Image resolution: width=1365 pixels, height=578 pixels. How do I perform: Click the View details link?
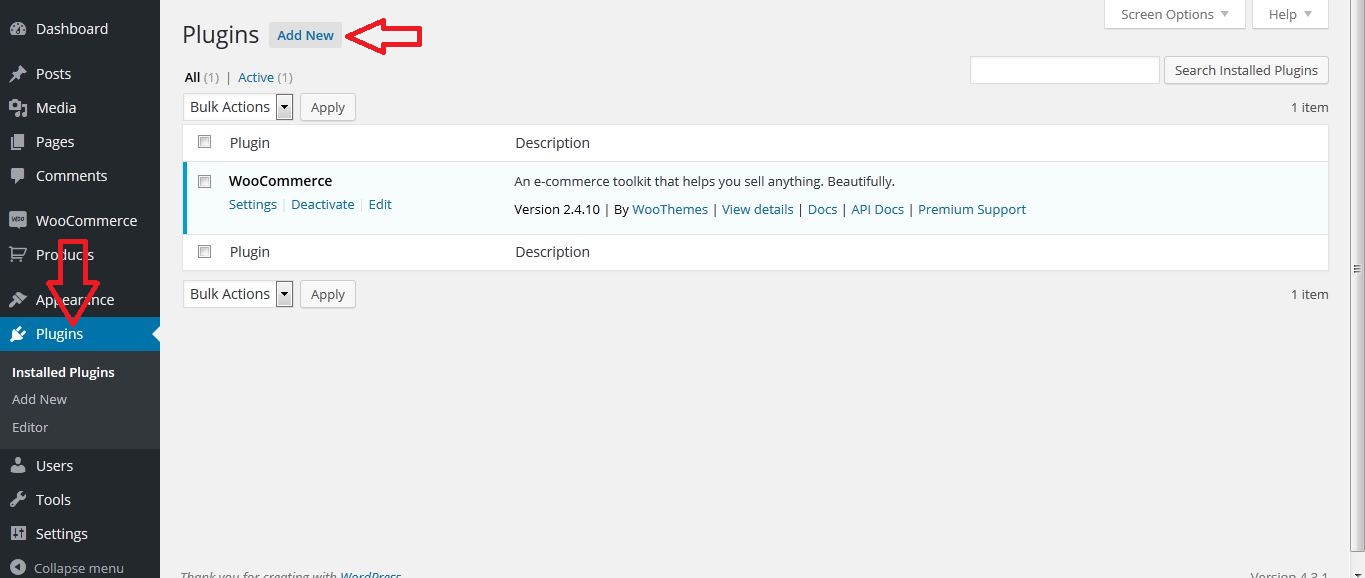coord(757,209)
